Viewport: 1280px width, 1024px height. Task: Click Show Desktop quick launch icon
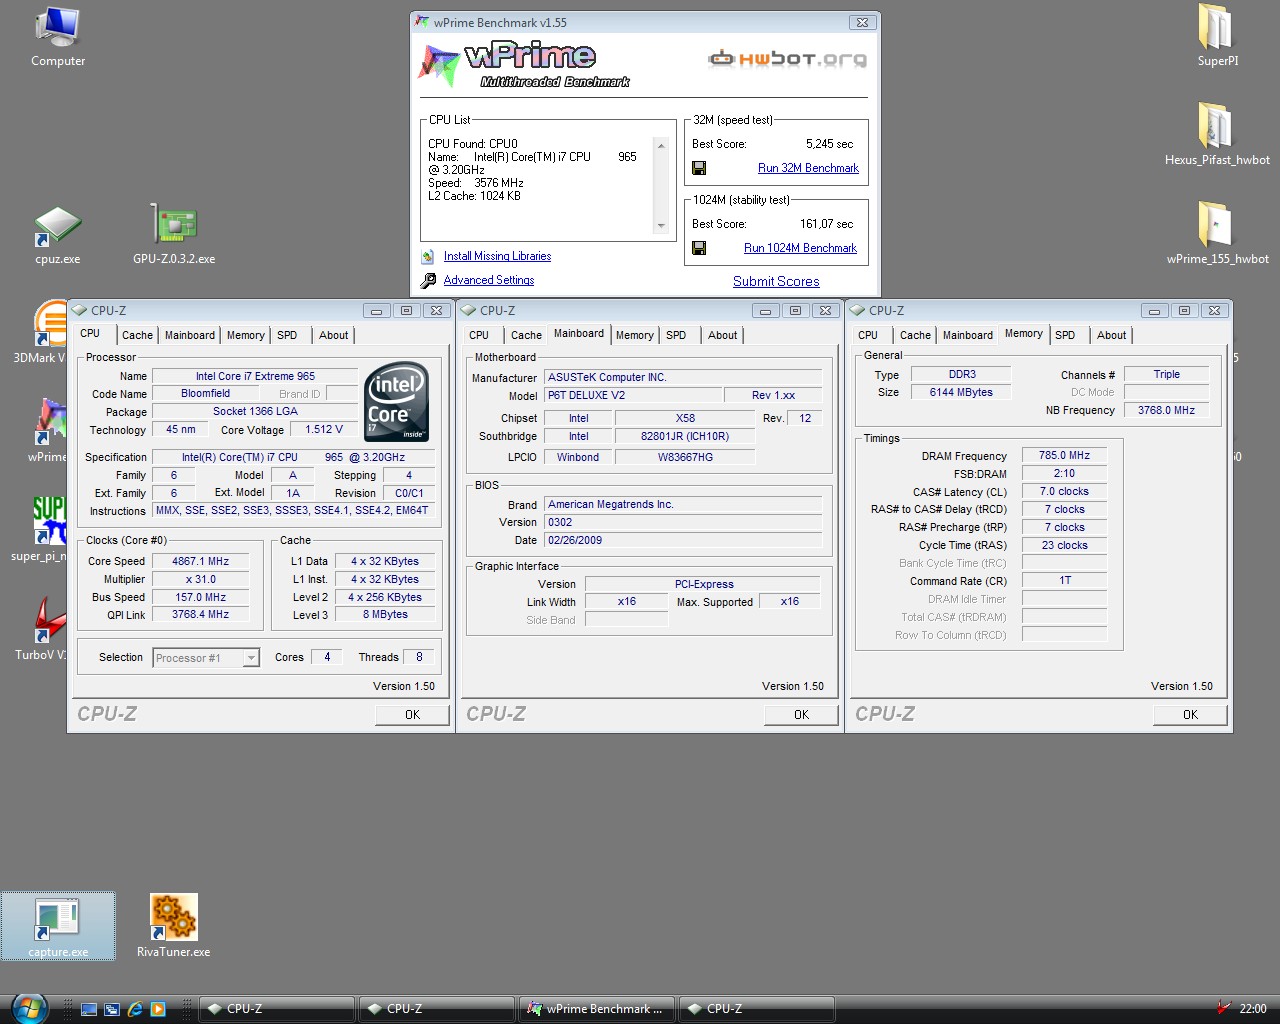[x=89, y=1009]
